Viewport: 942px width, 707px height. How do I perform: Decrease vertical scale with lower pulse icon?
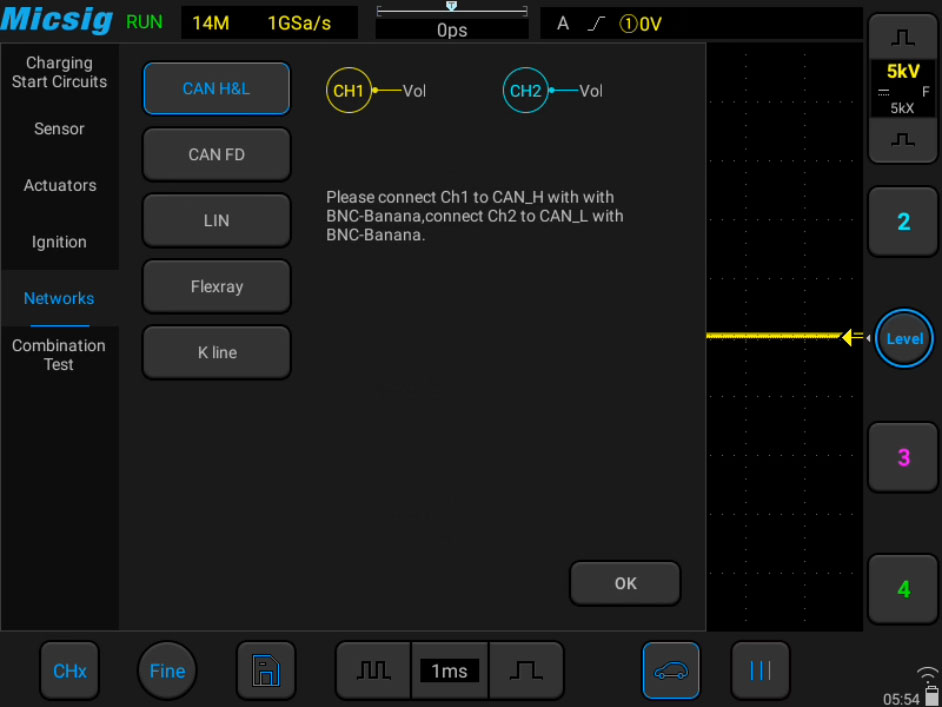[x=902, y=141]
